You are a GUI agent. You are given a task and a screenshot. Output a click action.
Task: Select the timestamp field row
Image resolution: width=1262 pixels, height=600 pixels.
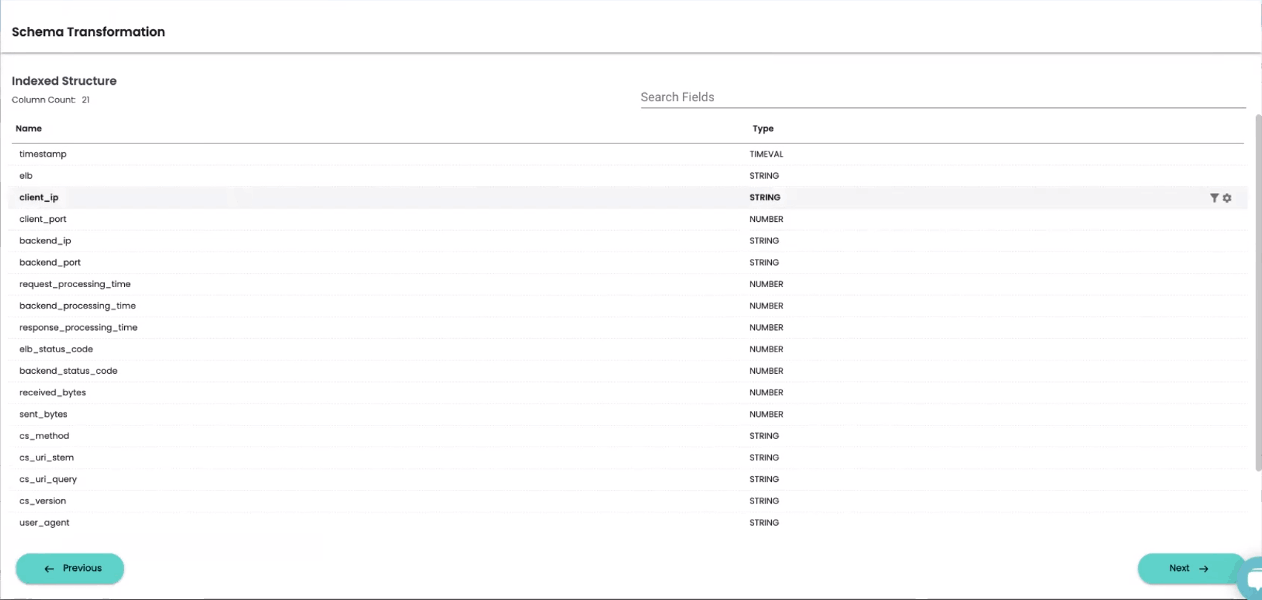pos(629,154)
